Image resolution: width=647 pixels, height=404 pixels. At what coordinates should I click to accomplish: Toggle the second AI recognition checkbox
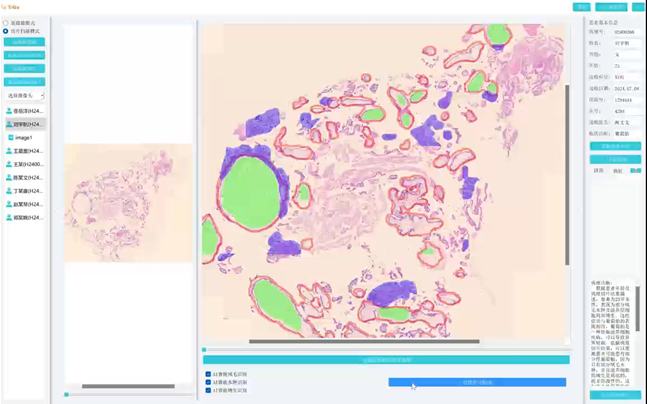click(208, 383)
